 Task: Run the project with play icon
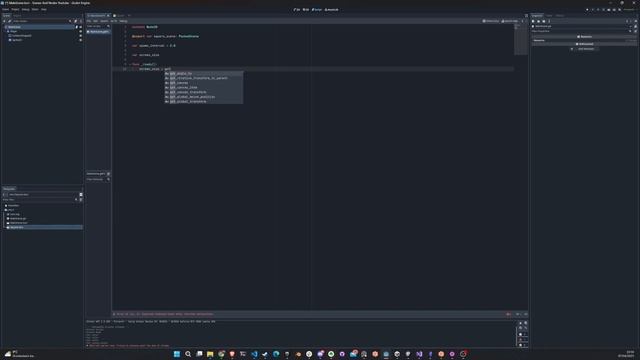[x=587, y=9]
